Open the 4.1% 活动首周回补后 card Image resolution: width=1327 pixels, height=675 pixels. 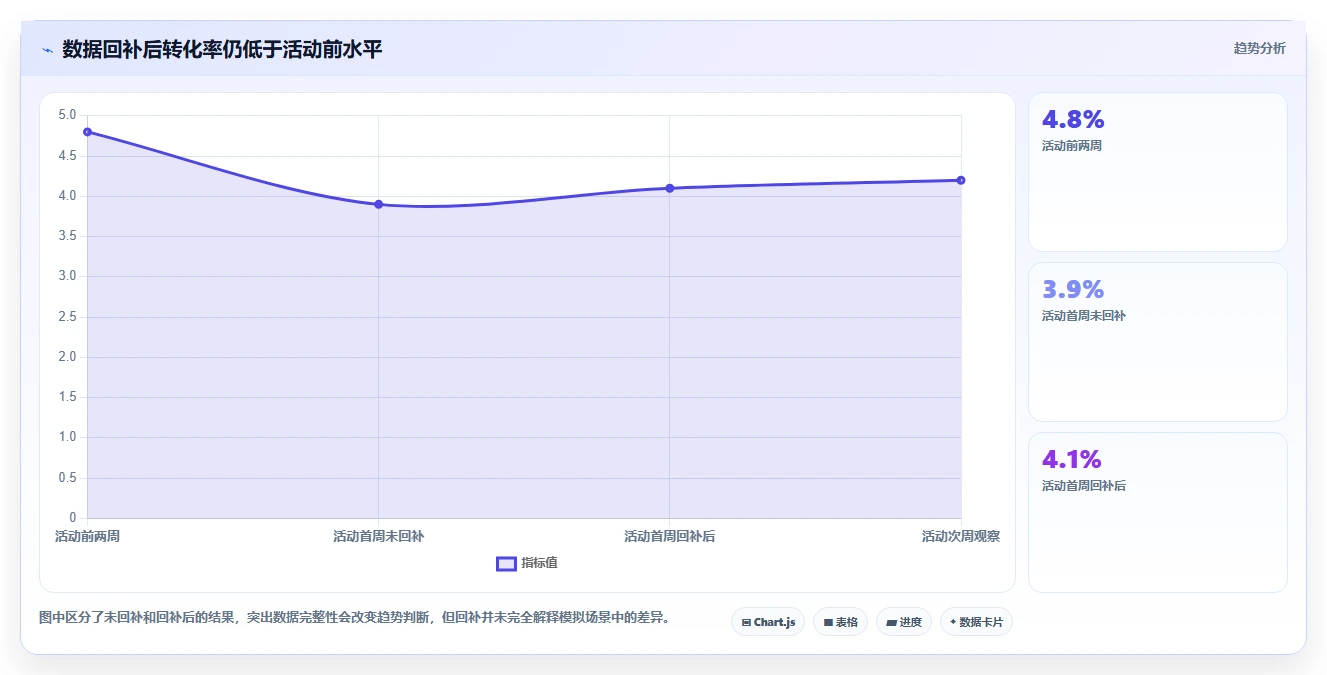[1157, 512]
